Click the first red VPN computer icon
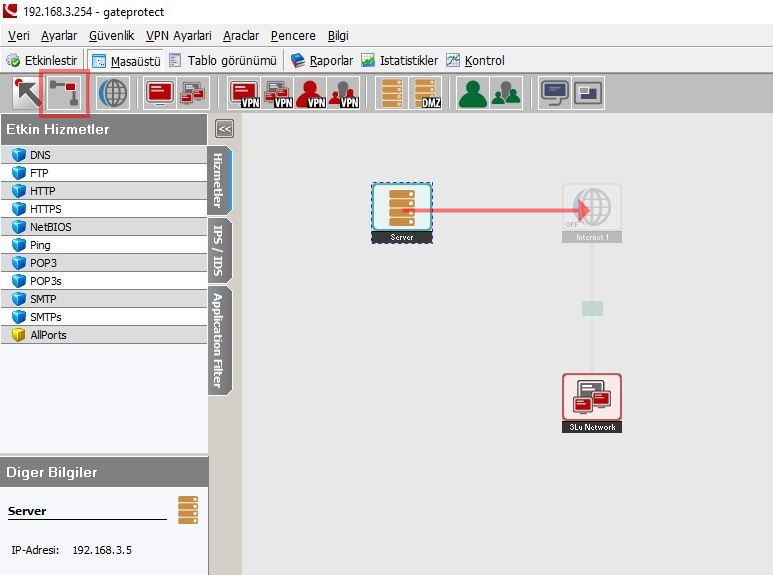773x575 pixels. coord(245,93)
